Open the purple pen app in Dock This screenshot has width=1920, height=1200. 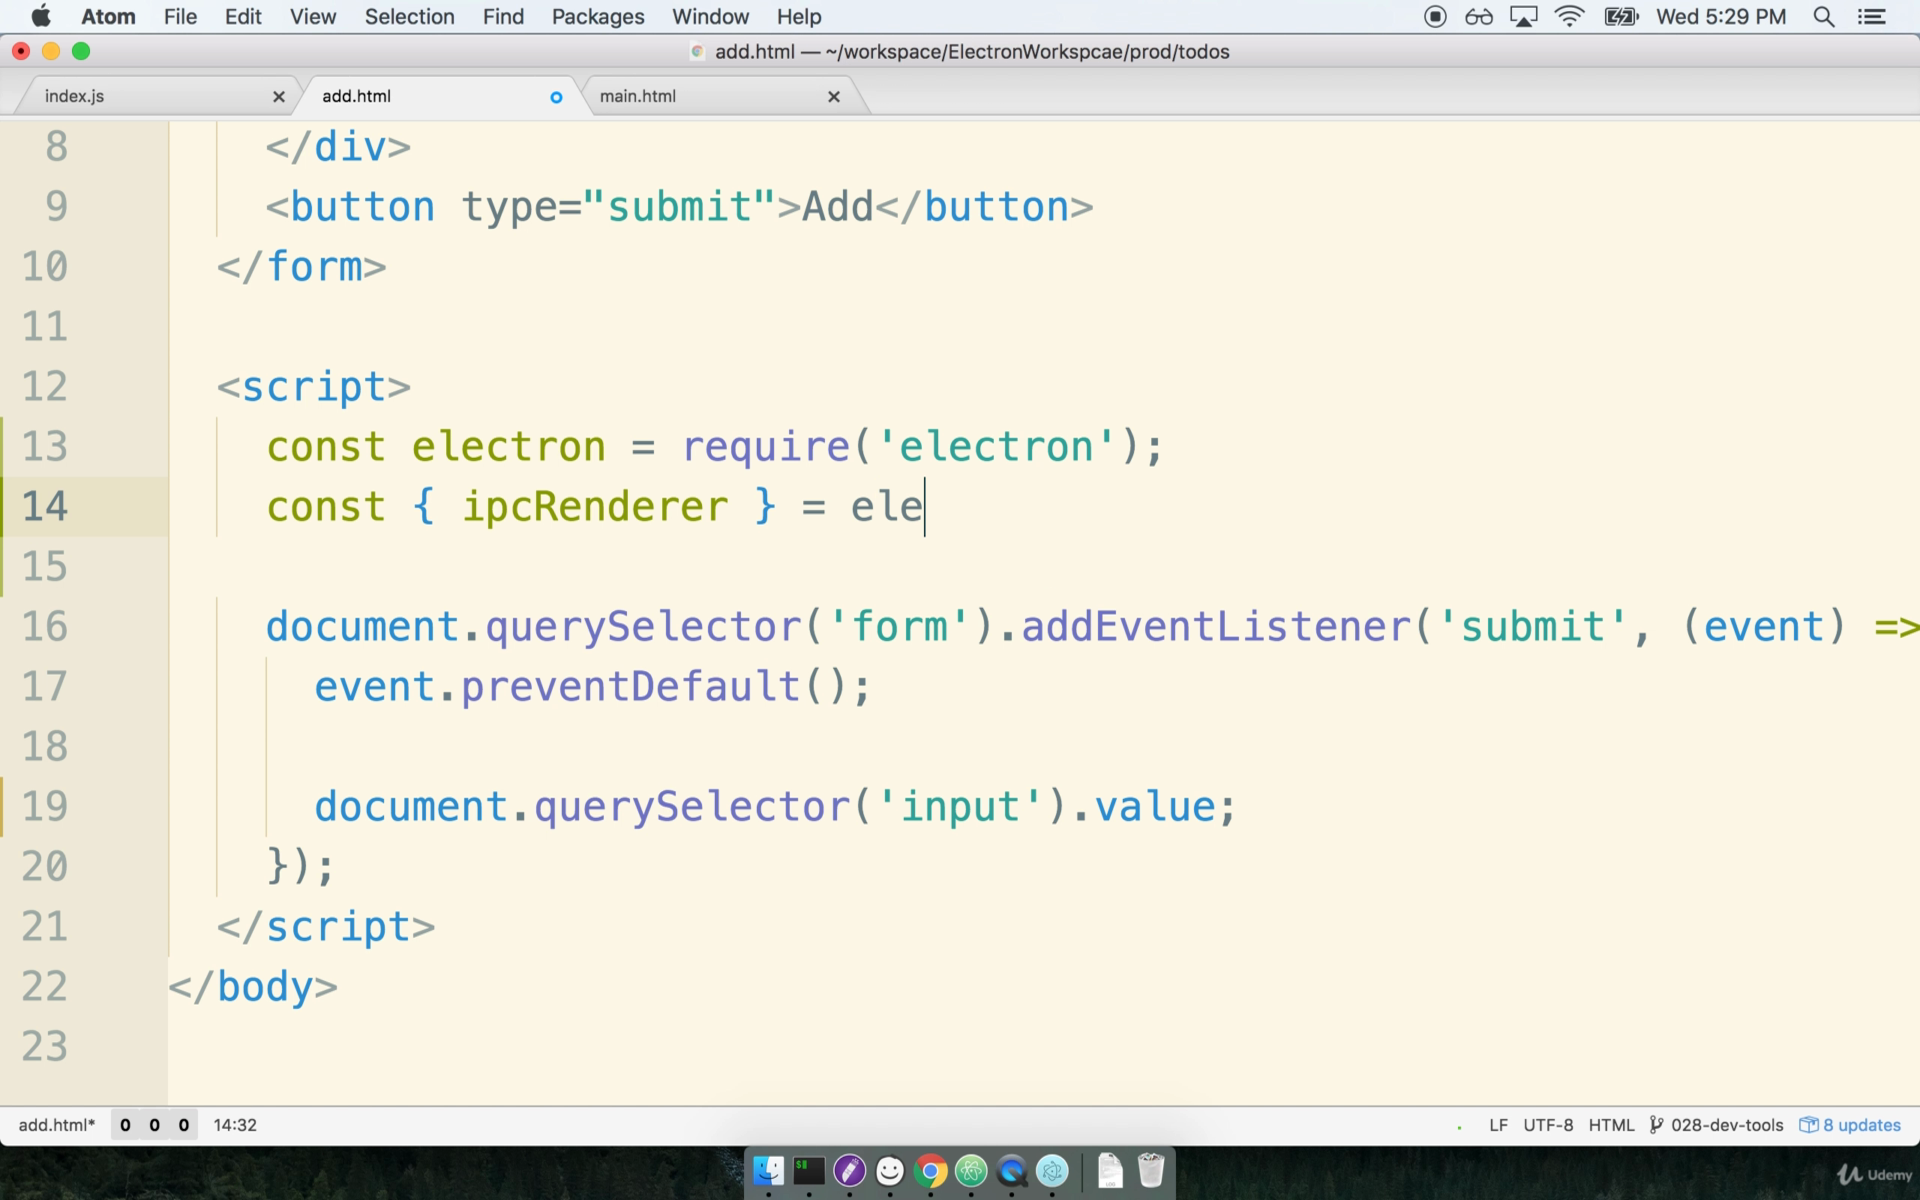point(849,1170)
